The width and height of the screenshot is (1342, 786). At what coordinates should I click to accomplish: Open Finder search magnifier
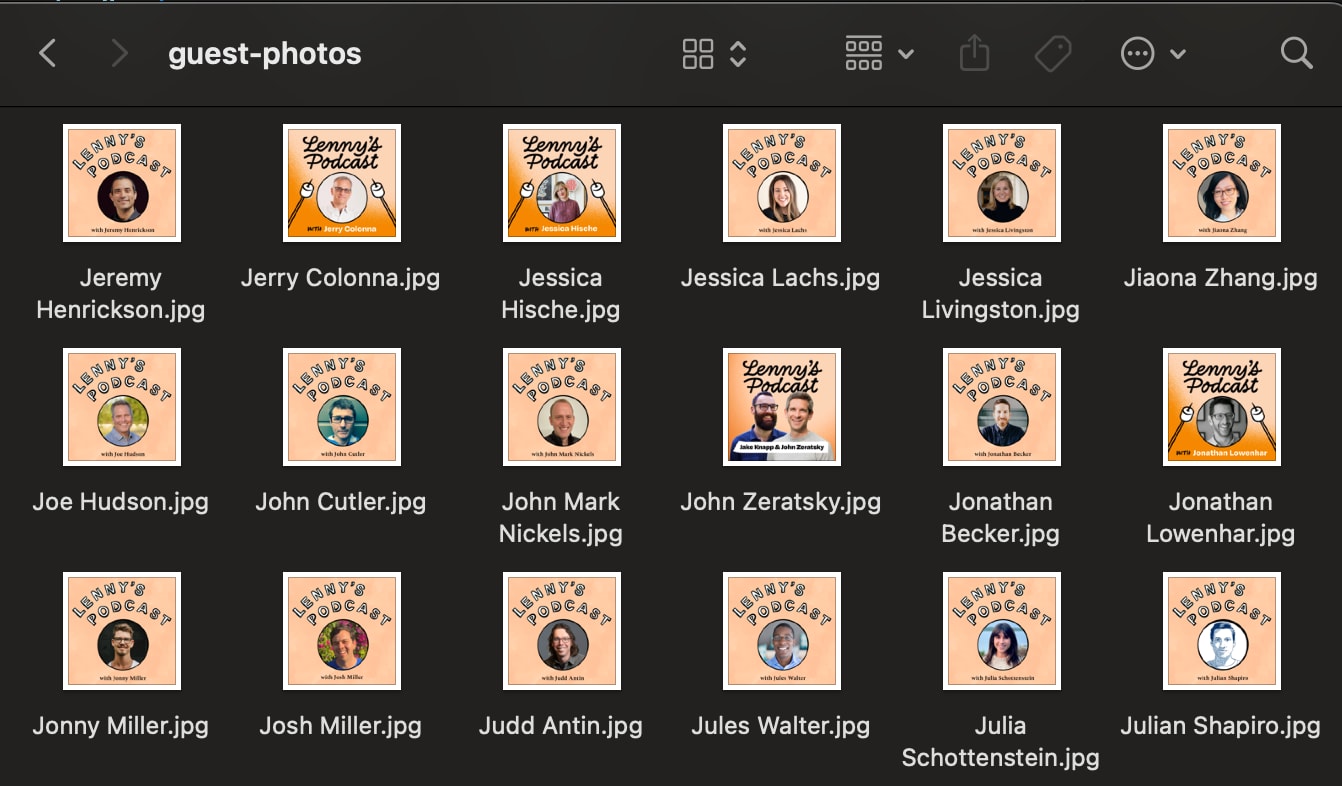(x=1296, y=53)
